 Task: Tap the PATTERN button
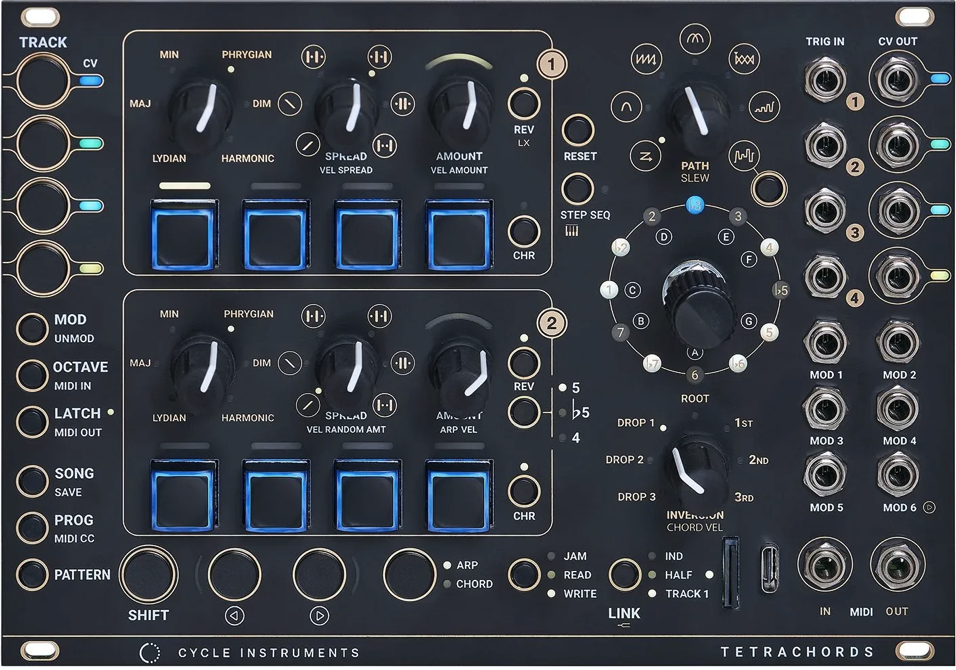[x=32, y=574]
